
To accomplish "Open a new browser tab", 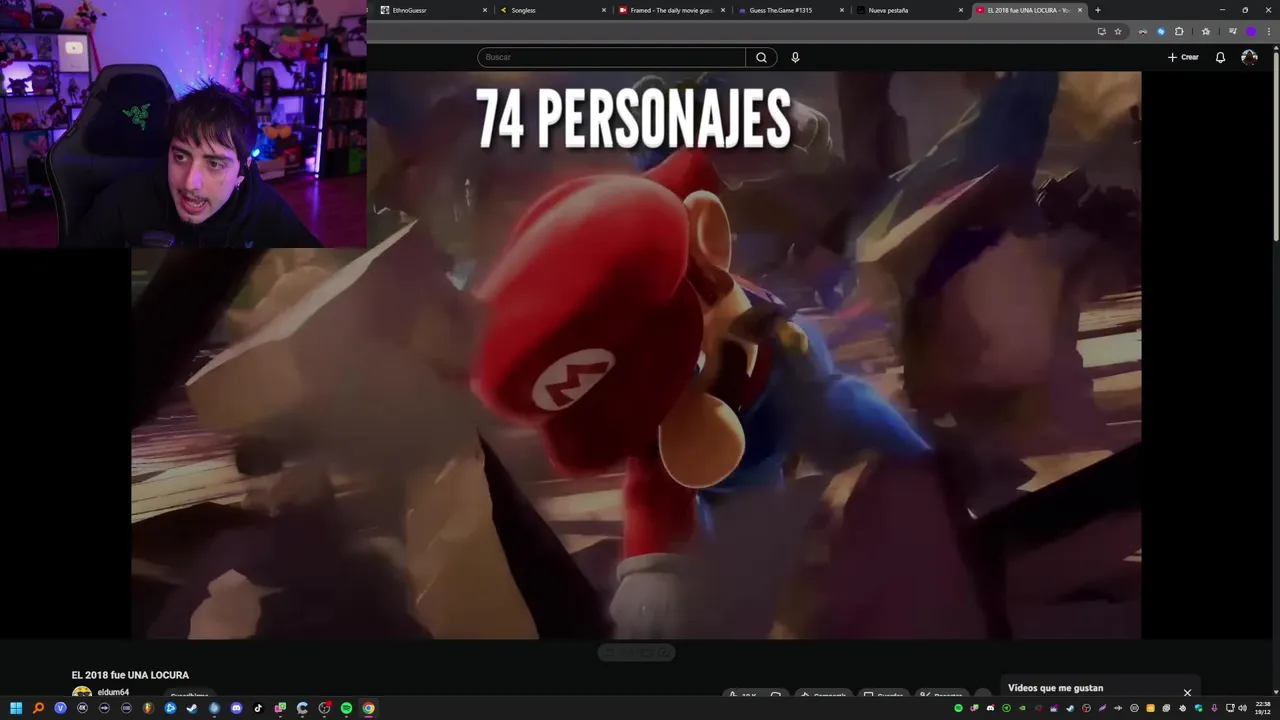I will coord(1098,10).
